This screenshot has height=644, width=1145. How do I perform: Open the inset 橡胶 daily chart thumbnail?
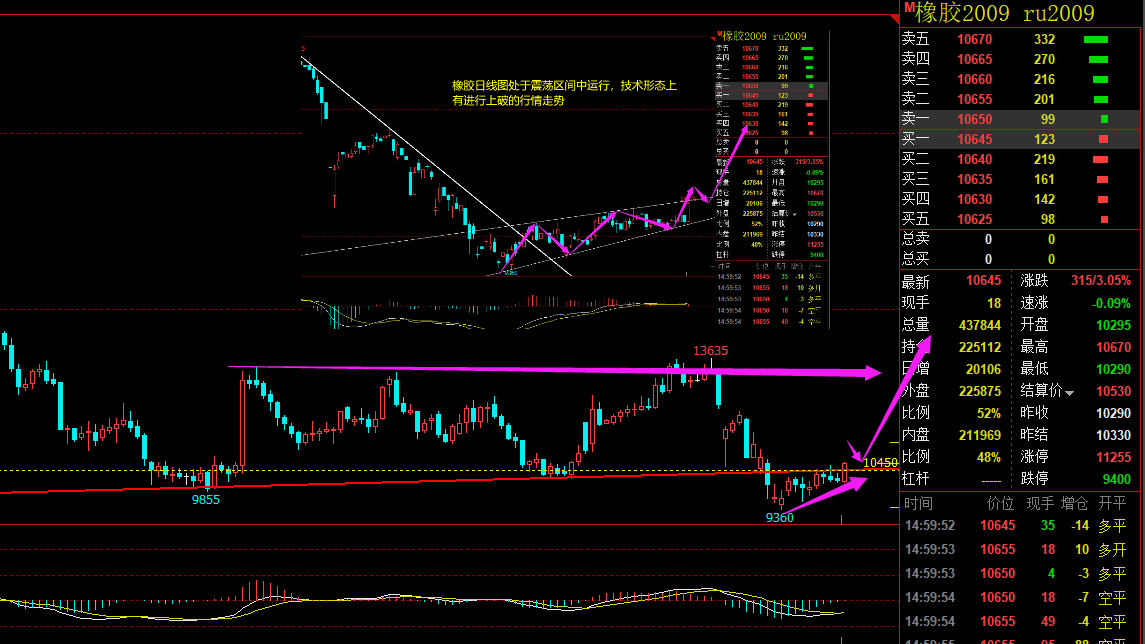pyautogui.click(x=565, y=180)
